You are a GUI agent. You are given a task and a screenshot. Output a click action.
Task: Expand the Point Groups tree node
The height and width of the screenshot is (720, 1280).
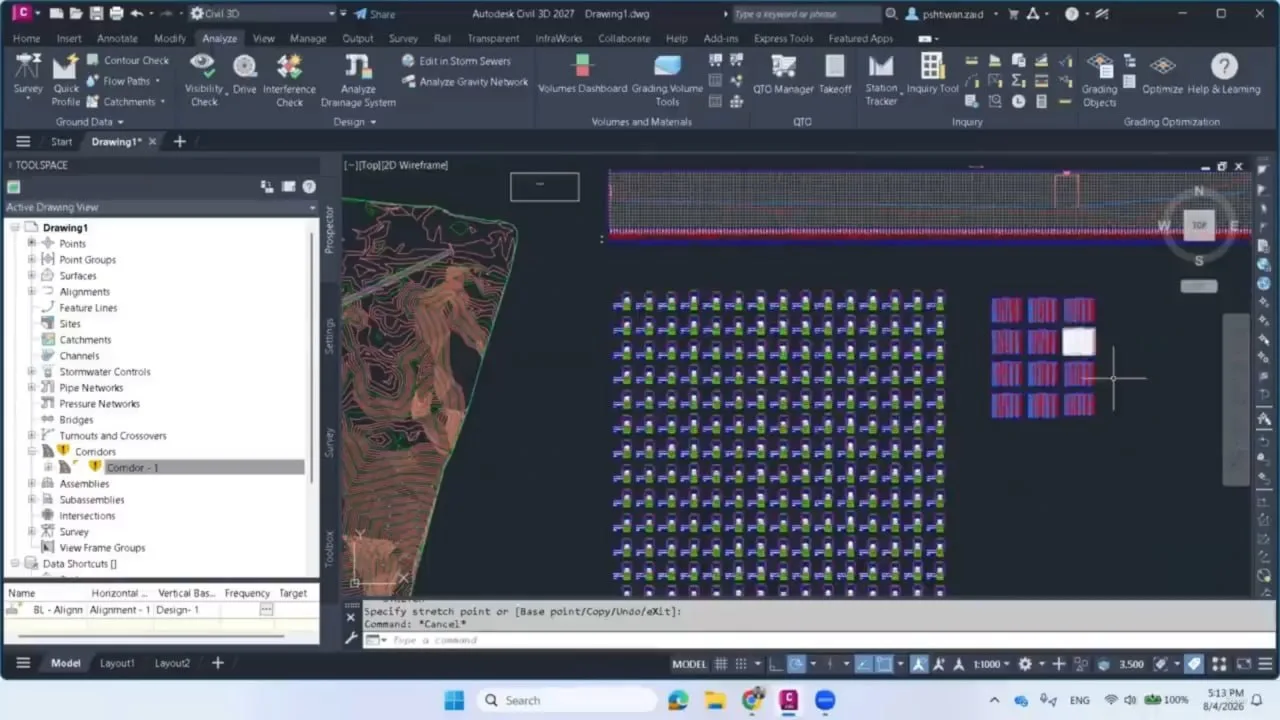32,259
